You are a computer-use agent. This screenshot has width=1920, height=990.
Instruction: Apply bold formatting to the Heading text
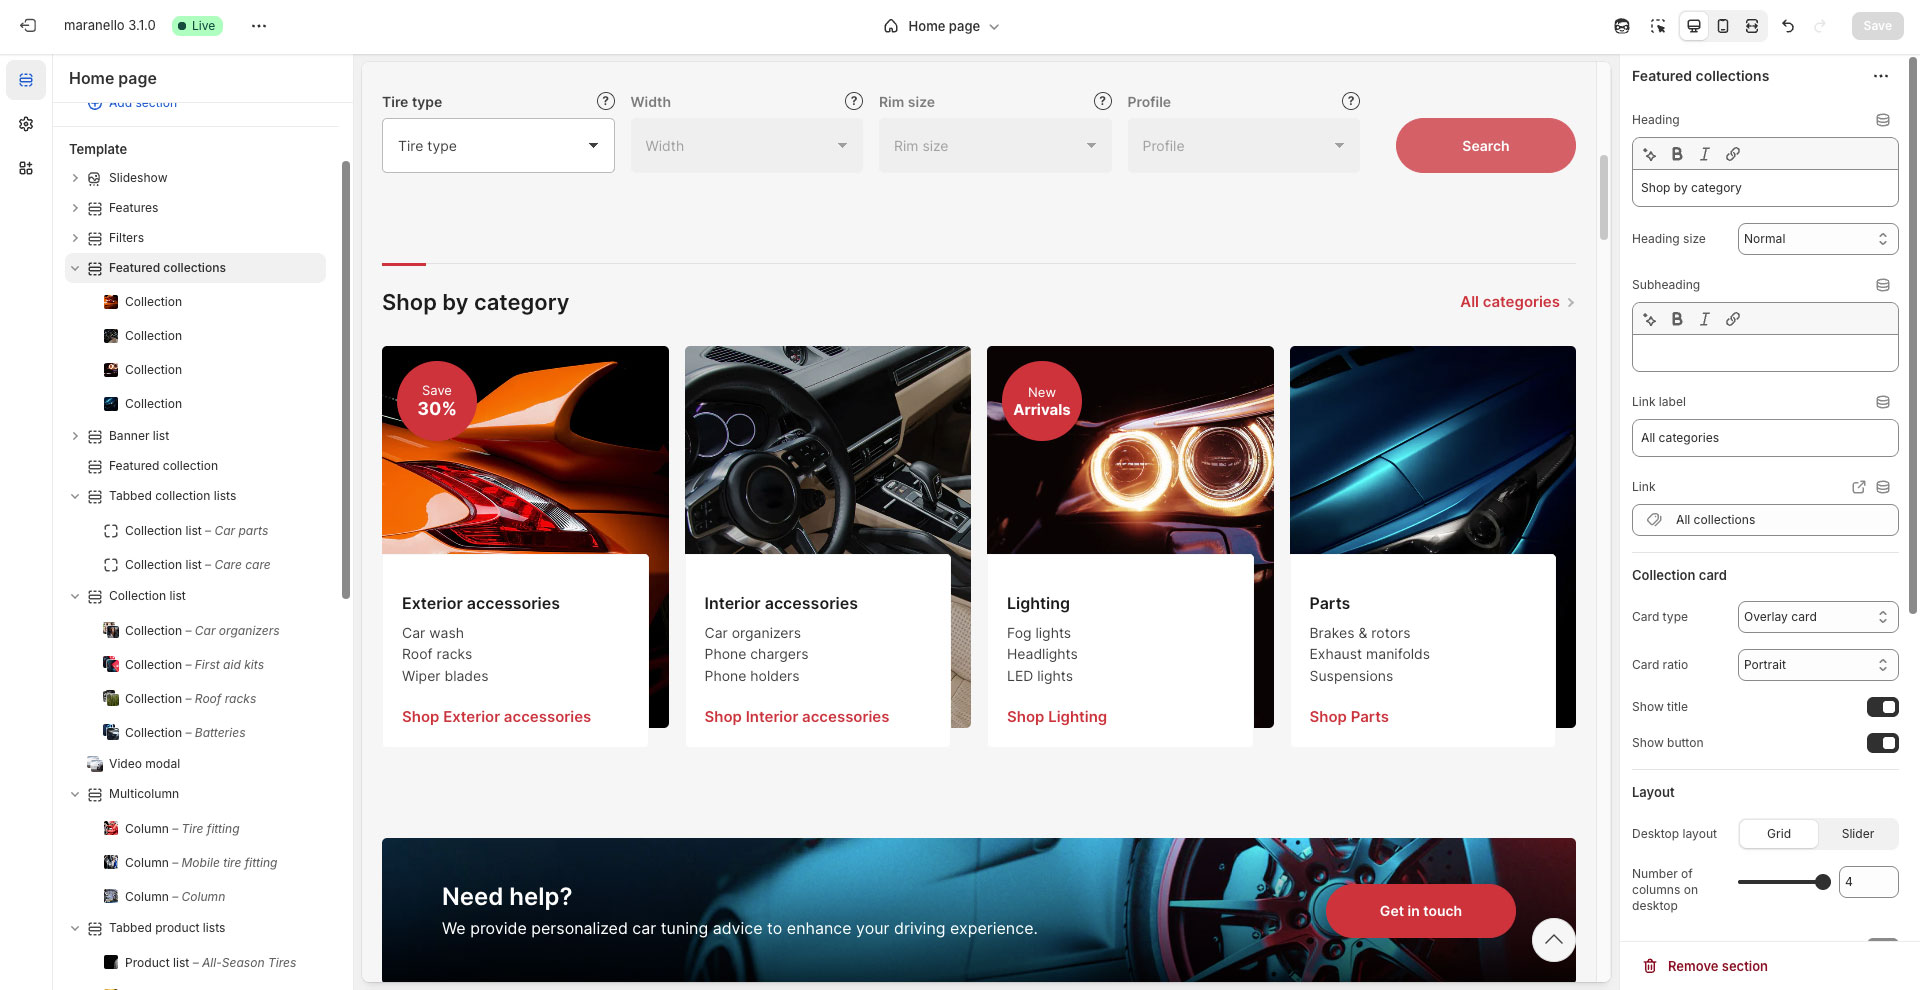1678,154
